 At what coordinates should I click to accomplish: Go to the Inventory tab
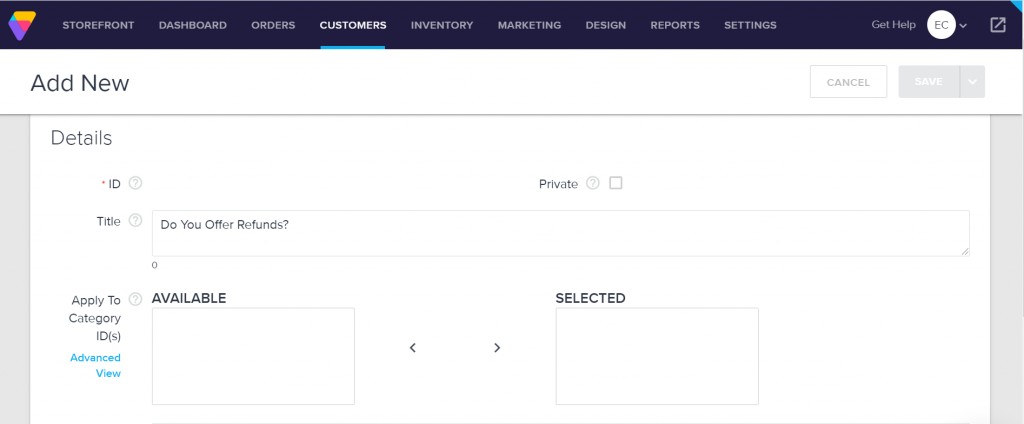click(441, 25)
